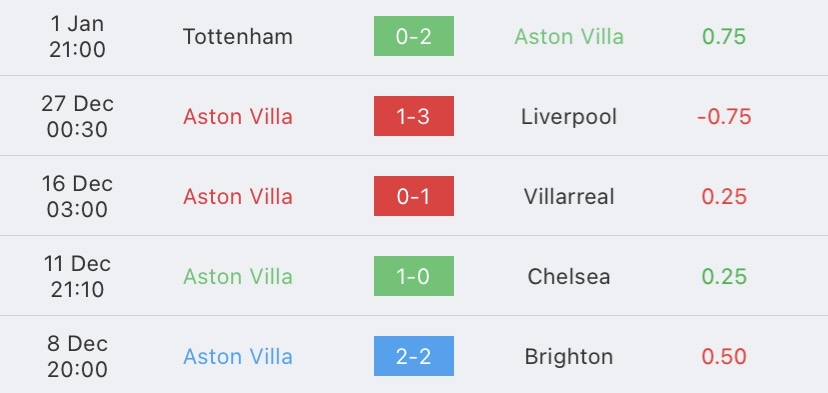The width and height of the screenshot is (828, 393).
Task: Open the green 0-2 score badge
Action: point(413,36)
